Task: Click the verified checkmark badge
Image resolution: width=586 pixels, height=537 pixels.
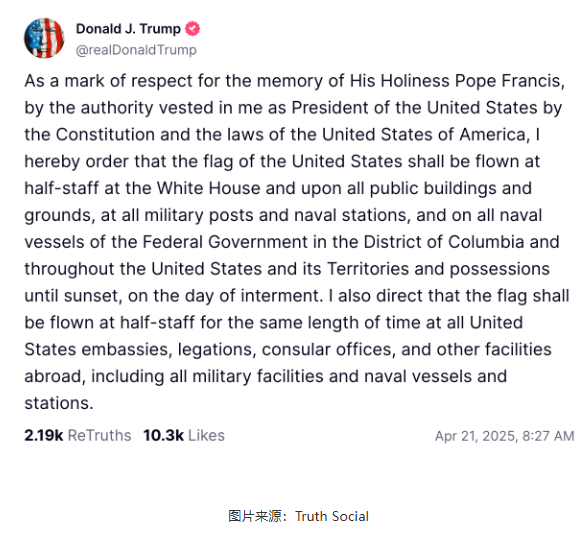Action: (x=192, y=29)
